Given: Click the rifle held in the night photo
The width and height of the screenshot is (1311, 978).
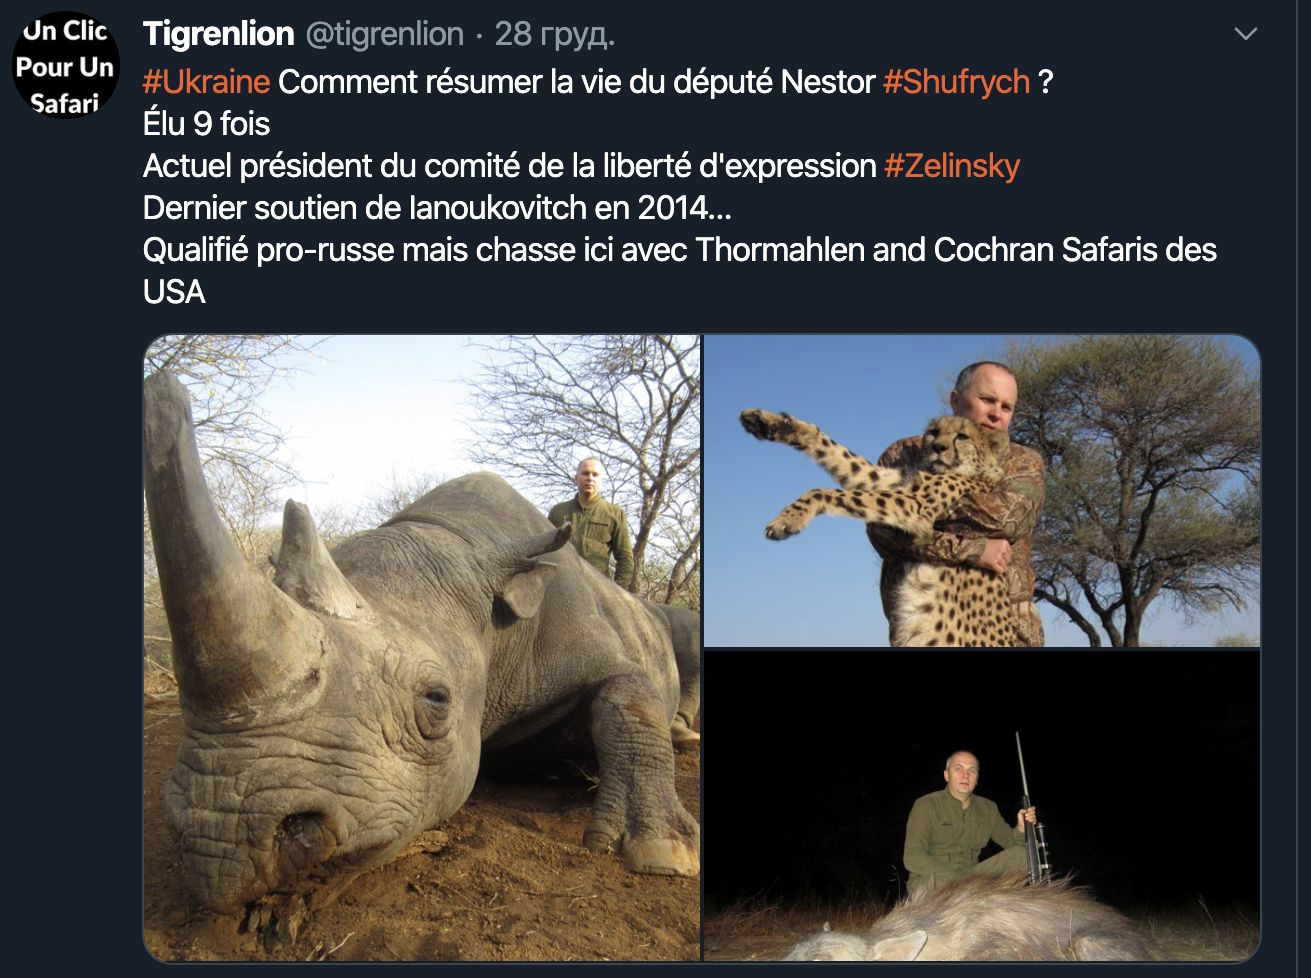Looking at the screenshot, I should pos(1030,810).
